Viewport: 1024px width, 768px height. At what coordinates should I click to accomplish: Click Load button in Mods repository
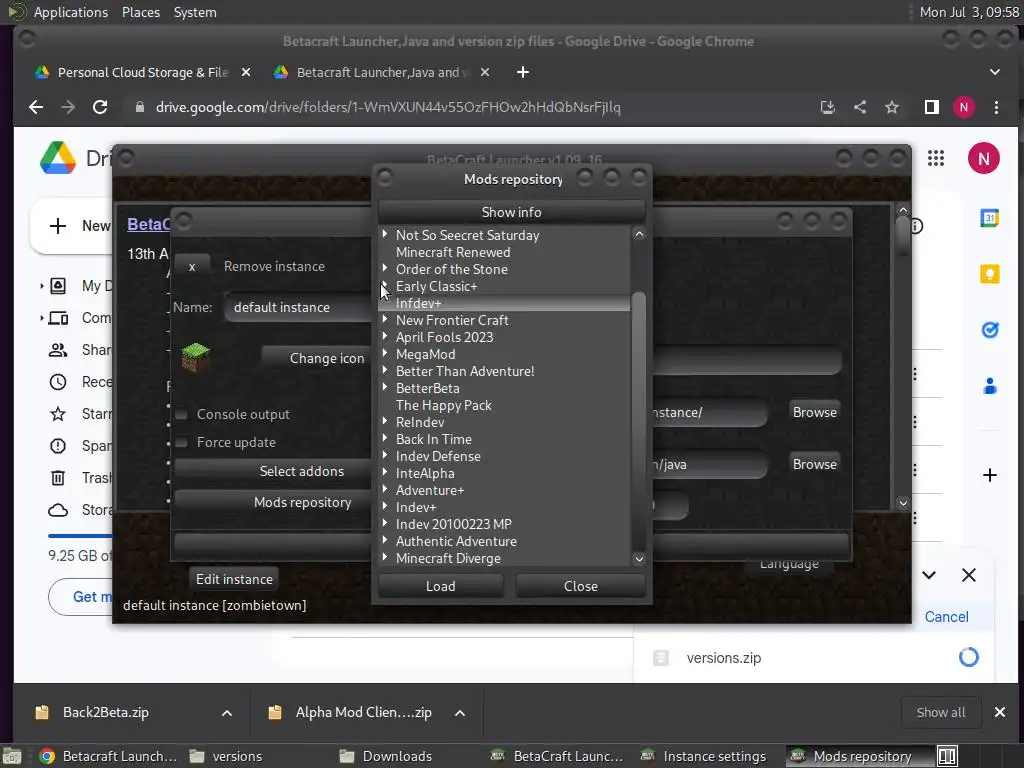pyautogui.click(x=441, y=586)
